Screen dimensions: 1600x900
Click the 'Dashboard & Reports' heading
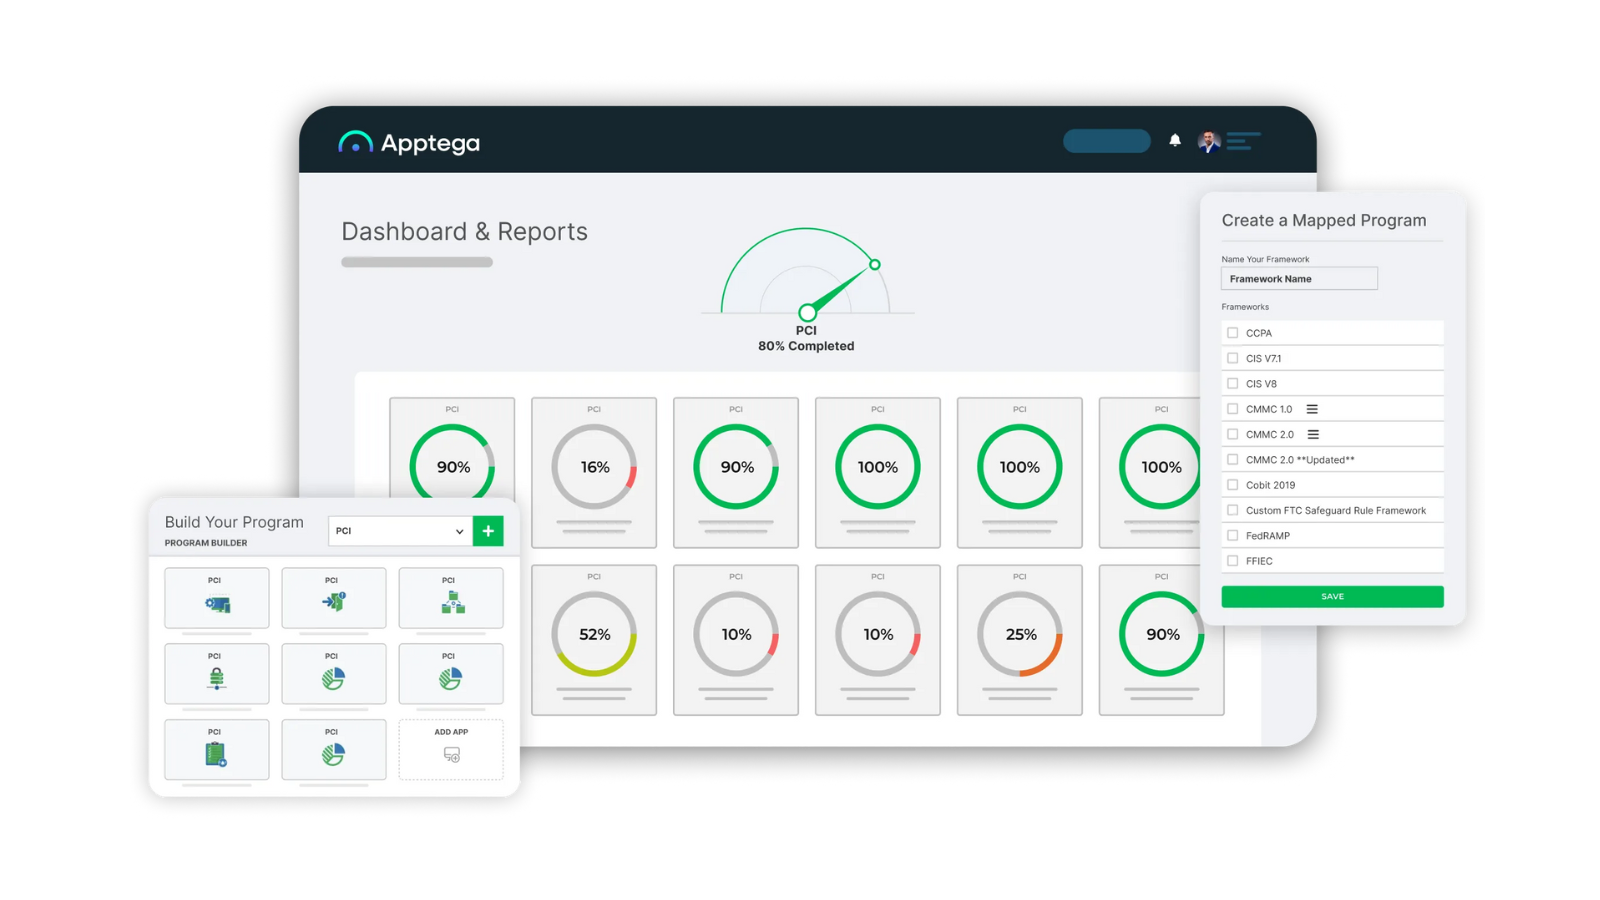pyautogui.click(x=464, y=232)
